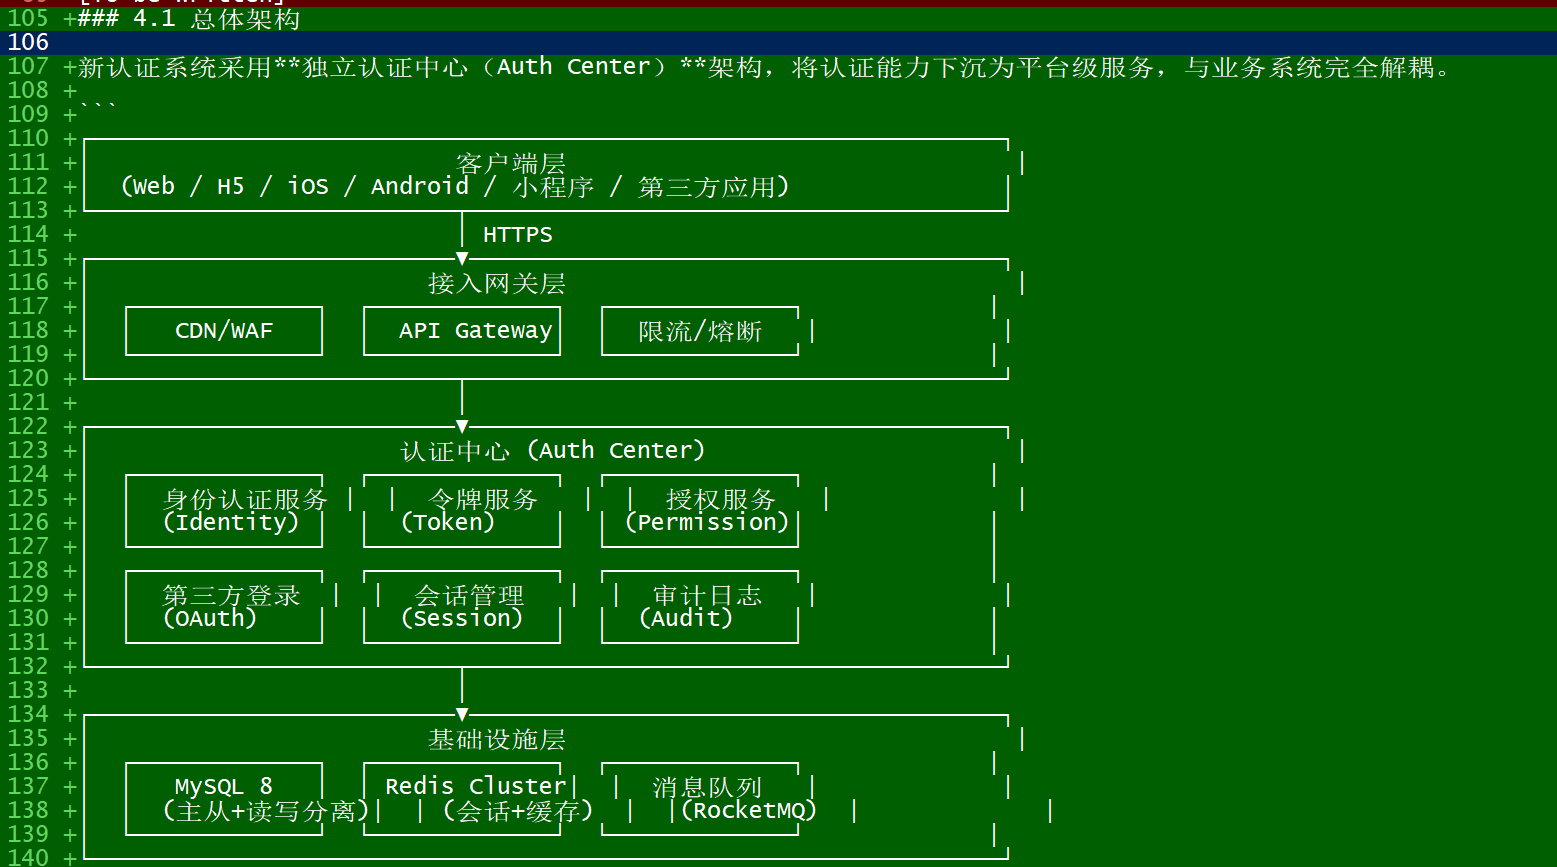Image resolution: width=1557 pixels, height=867 pixels.
Task: Click the "API Gateway" box
Action: (462, 331)
